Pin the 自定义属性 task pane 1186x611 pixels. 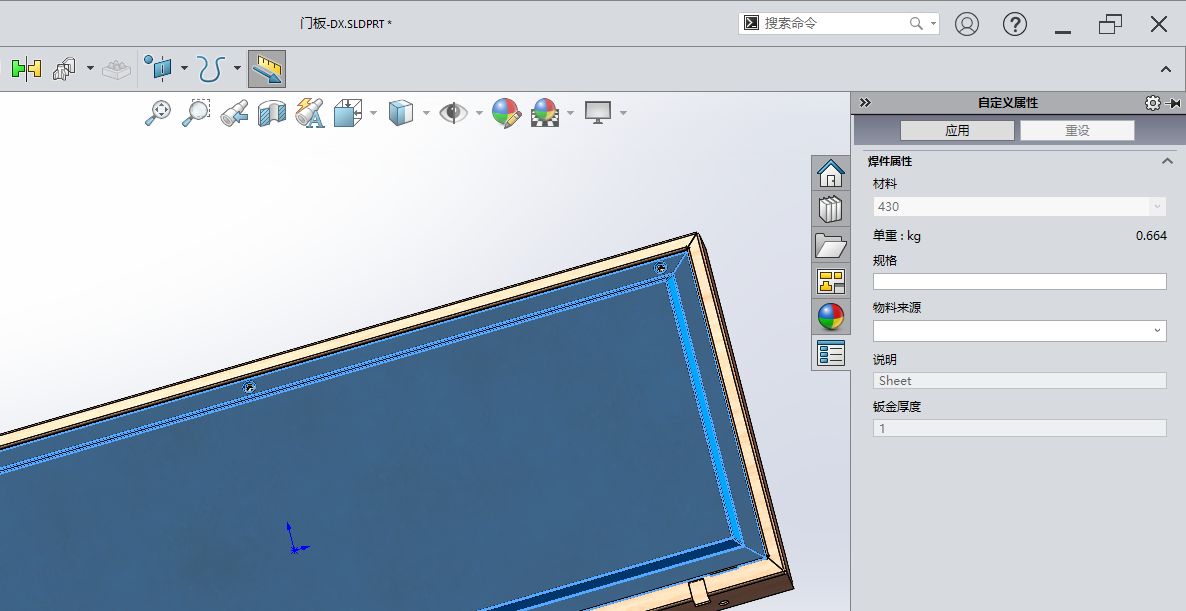(x=1175, y=104)
